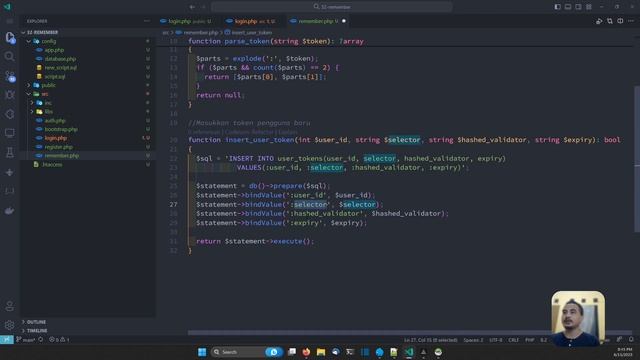Click the 32-remember command center search
640x360 pixels.
pos(331,7)
